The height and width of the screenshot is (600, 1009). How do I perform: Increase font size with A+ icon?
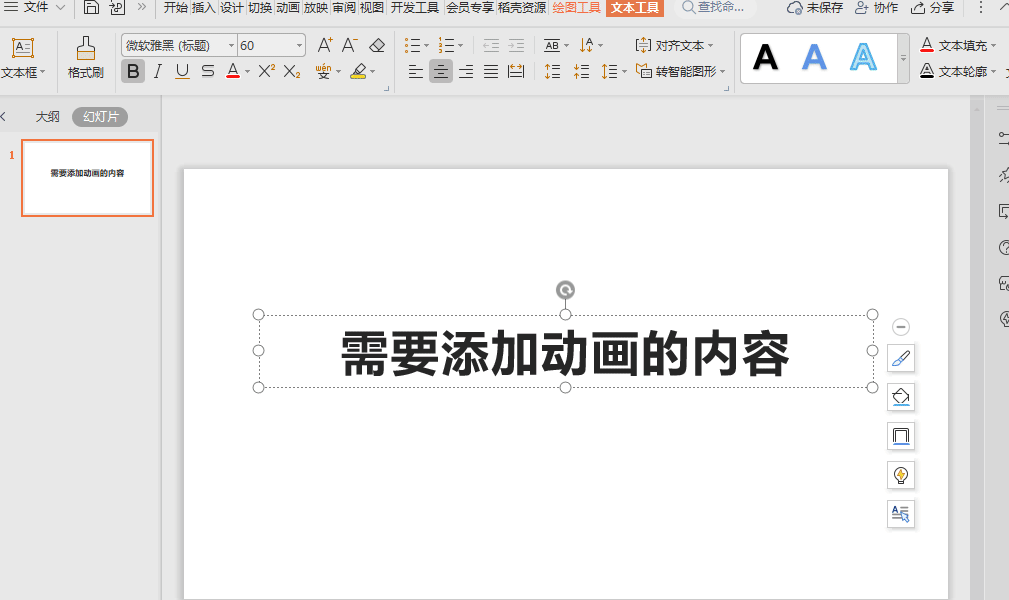coord(325,45)
